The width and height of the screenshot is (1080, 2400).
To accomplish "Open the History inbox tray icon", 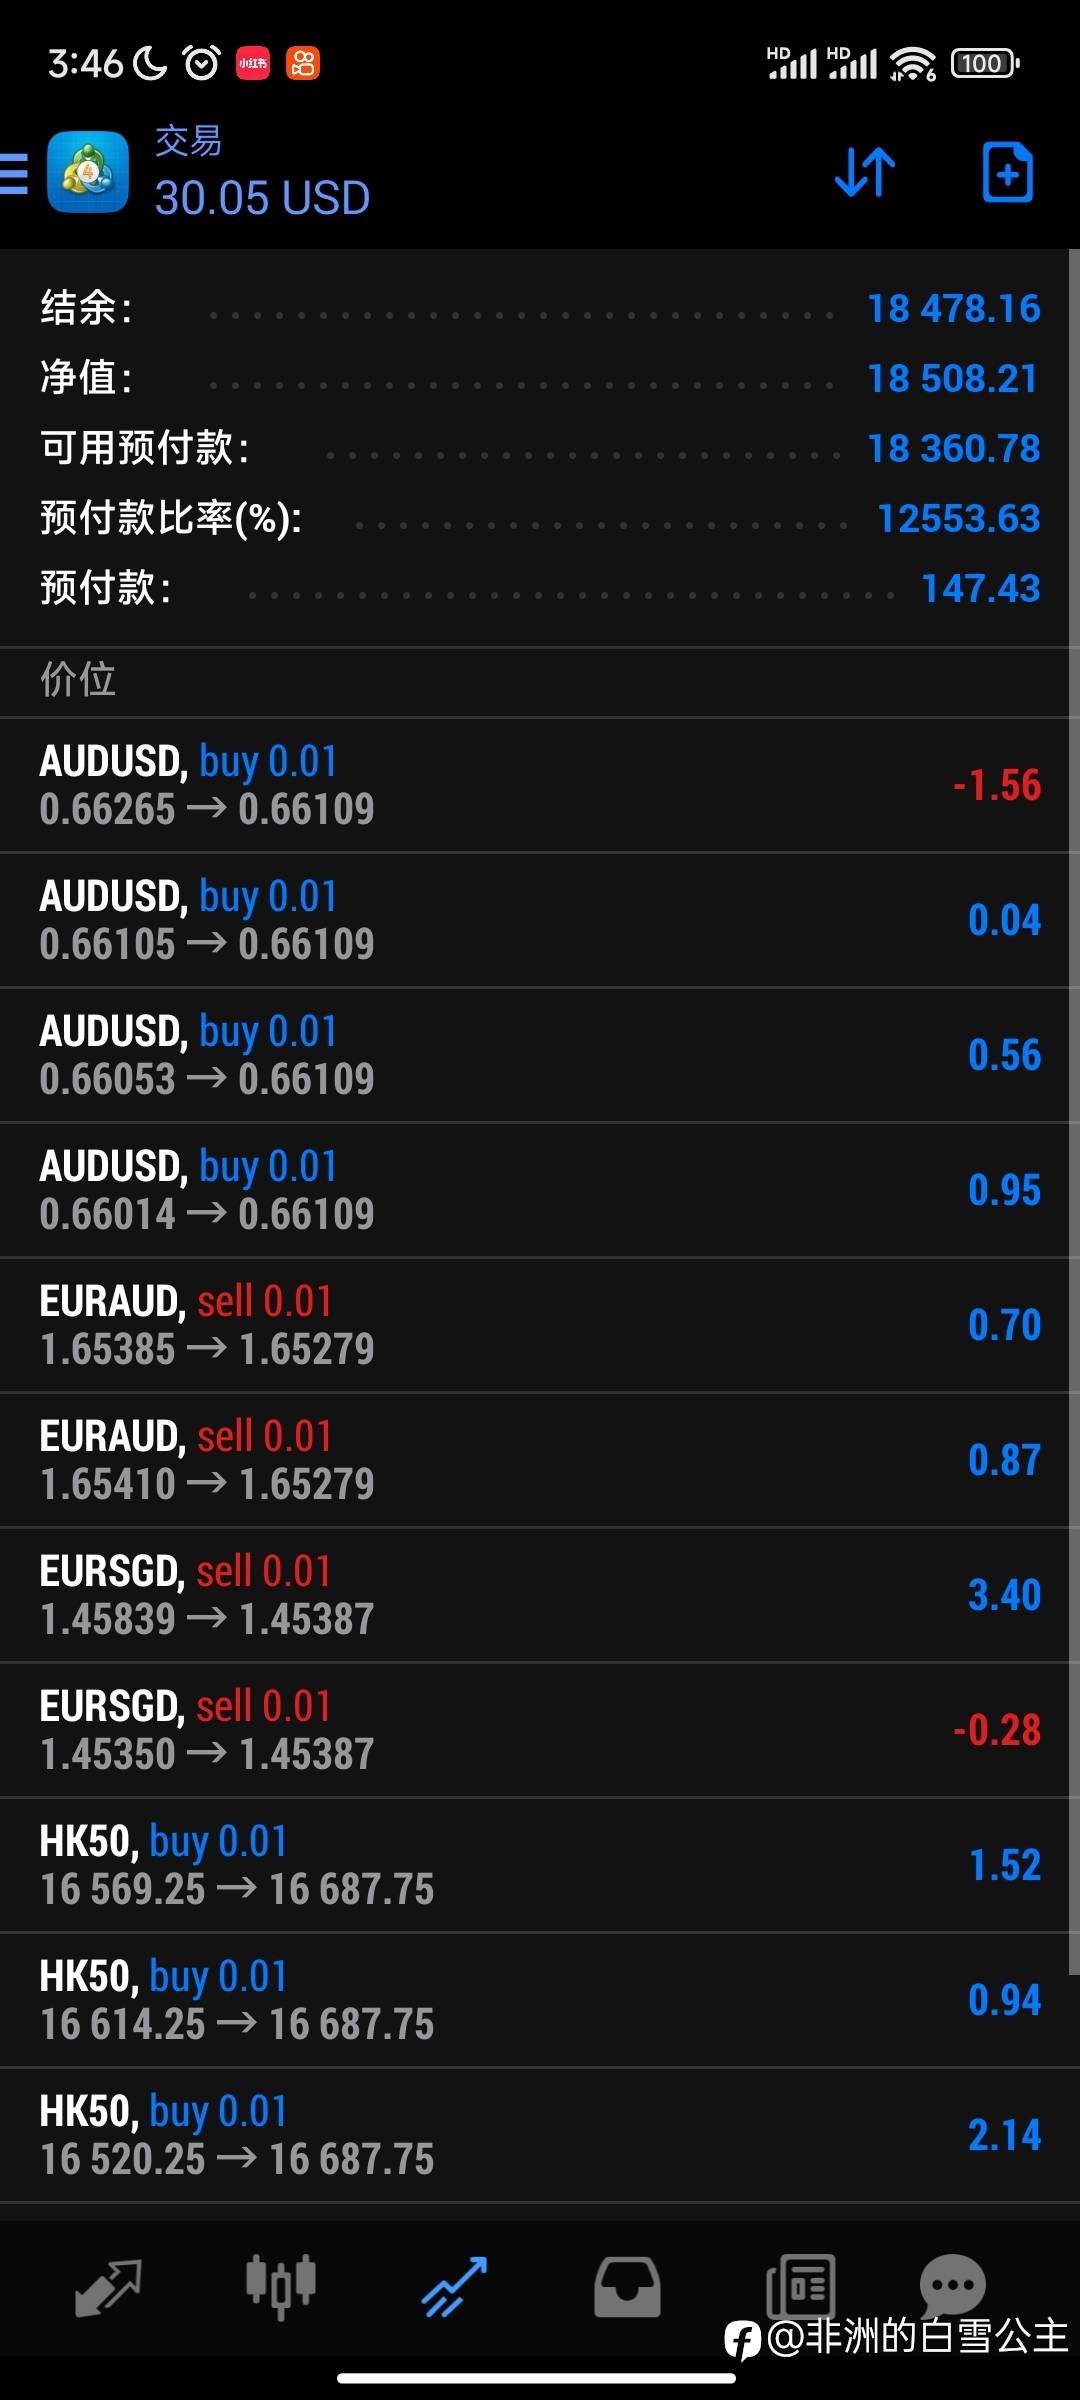I will coord(627,2286).
